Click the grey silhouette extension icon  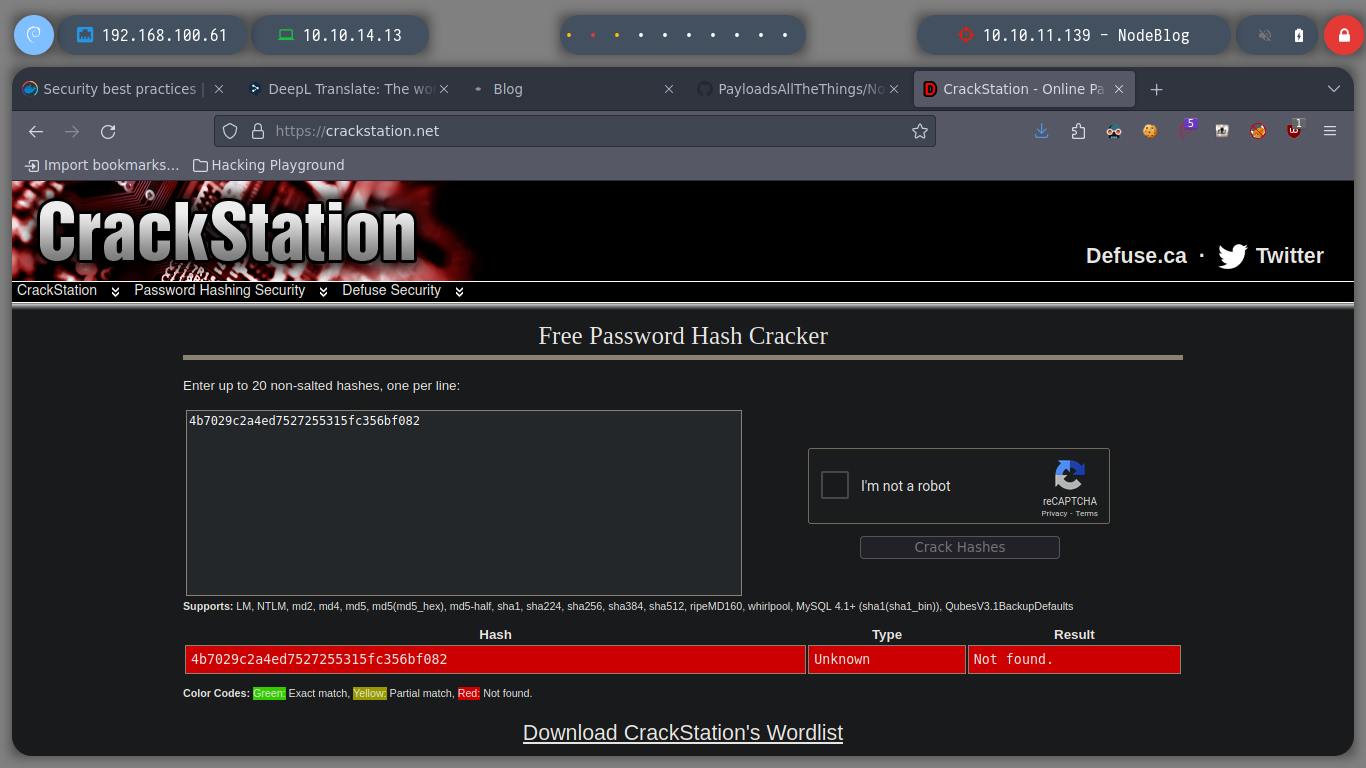coord(1222,131)
